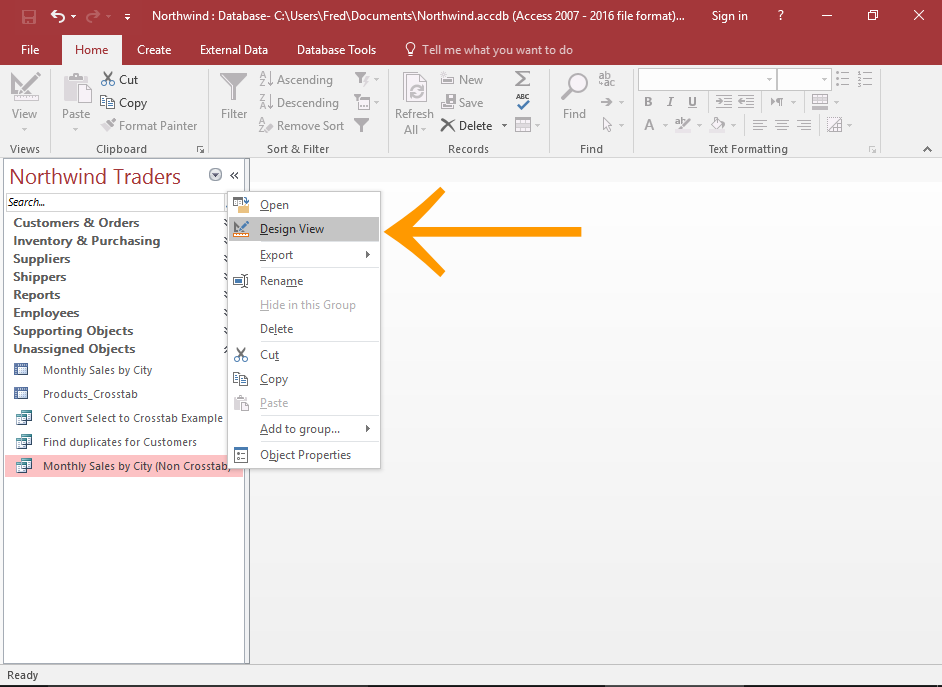Viewport: 942px width, 687px height.
Task: Apply bold formatting in Text Formatting group
Action: pyautogui.click(x=647, y=101)
